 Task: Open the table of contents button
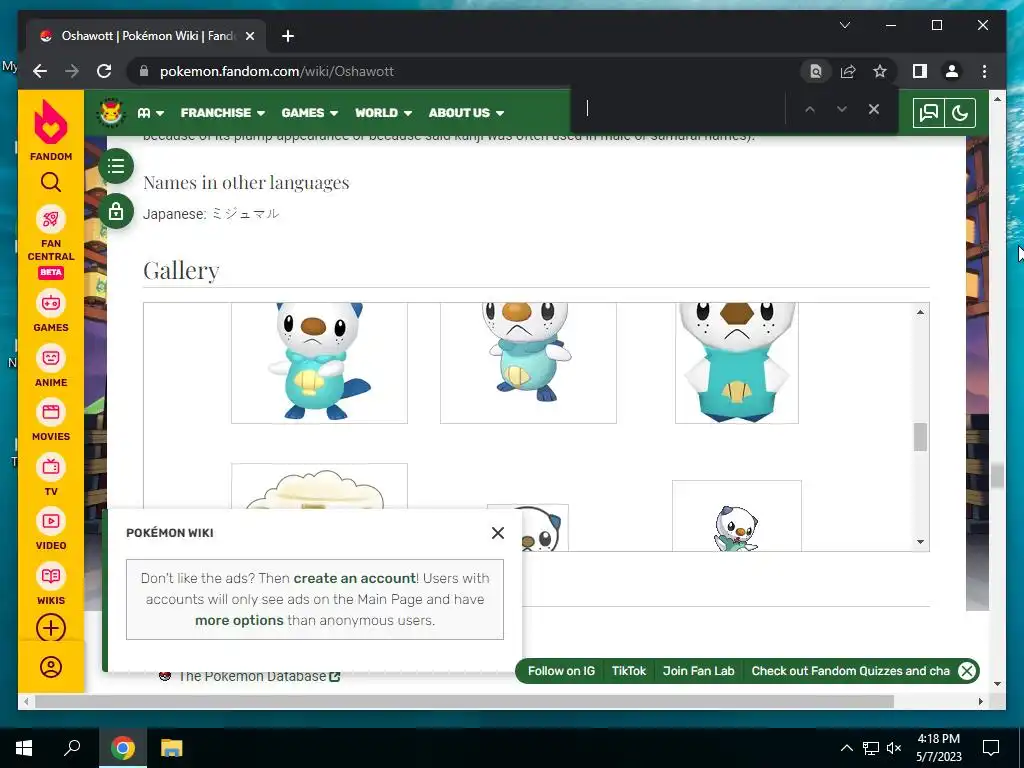click(x=116, y=166)
